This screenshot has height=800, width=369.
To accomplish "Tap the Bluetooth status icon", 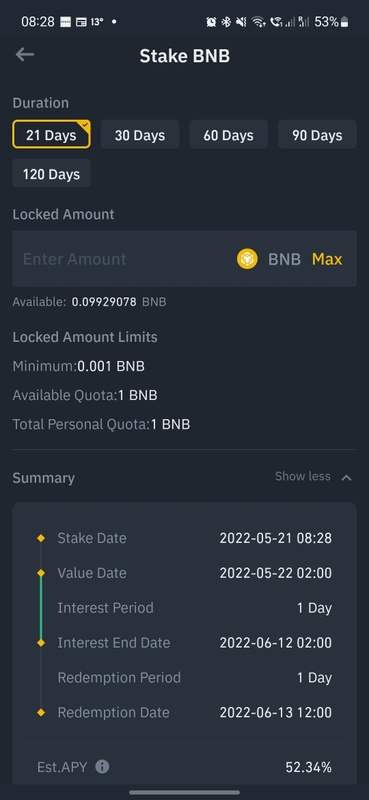I will (x=226, y=21).
